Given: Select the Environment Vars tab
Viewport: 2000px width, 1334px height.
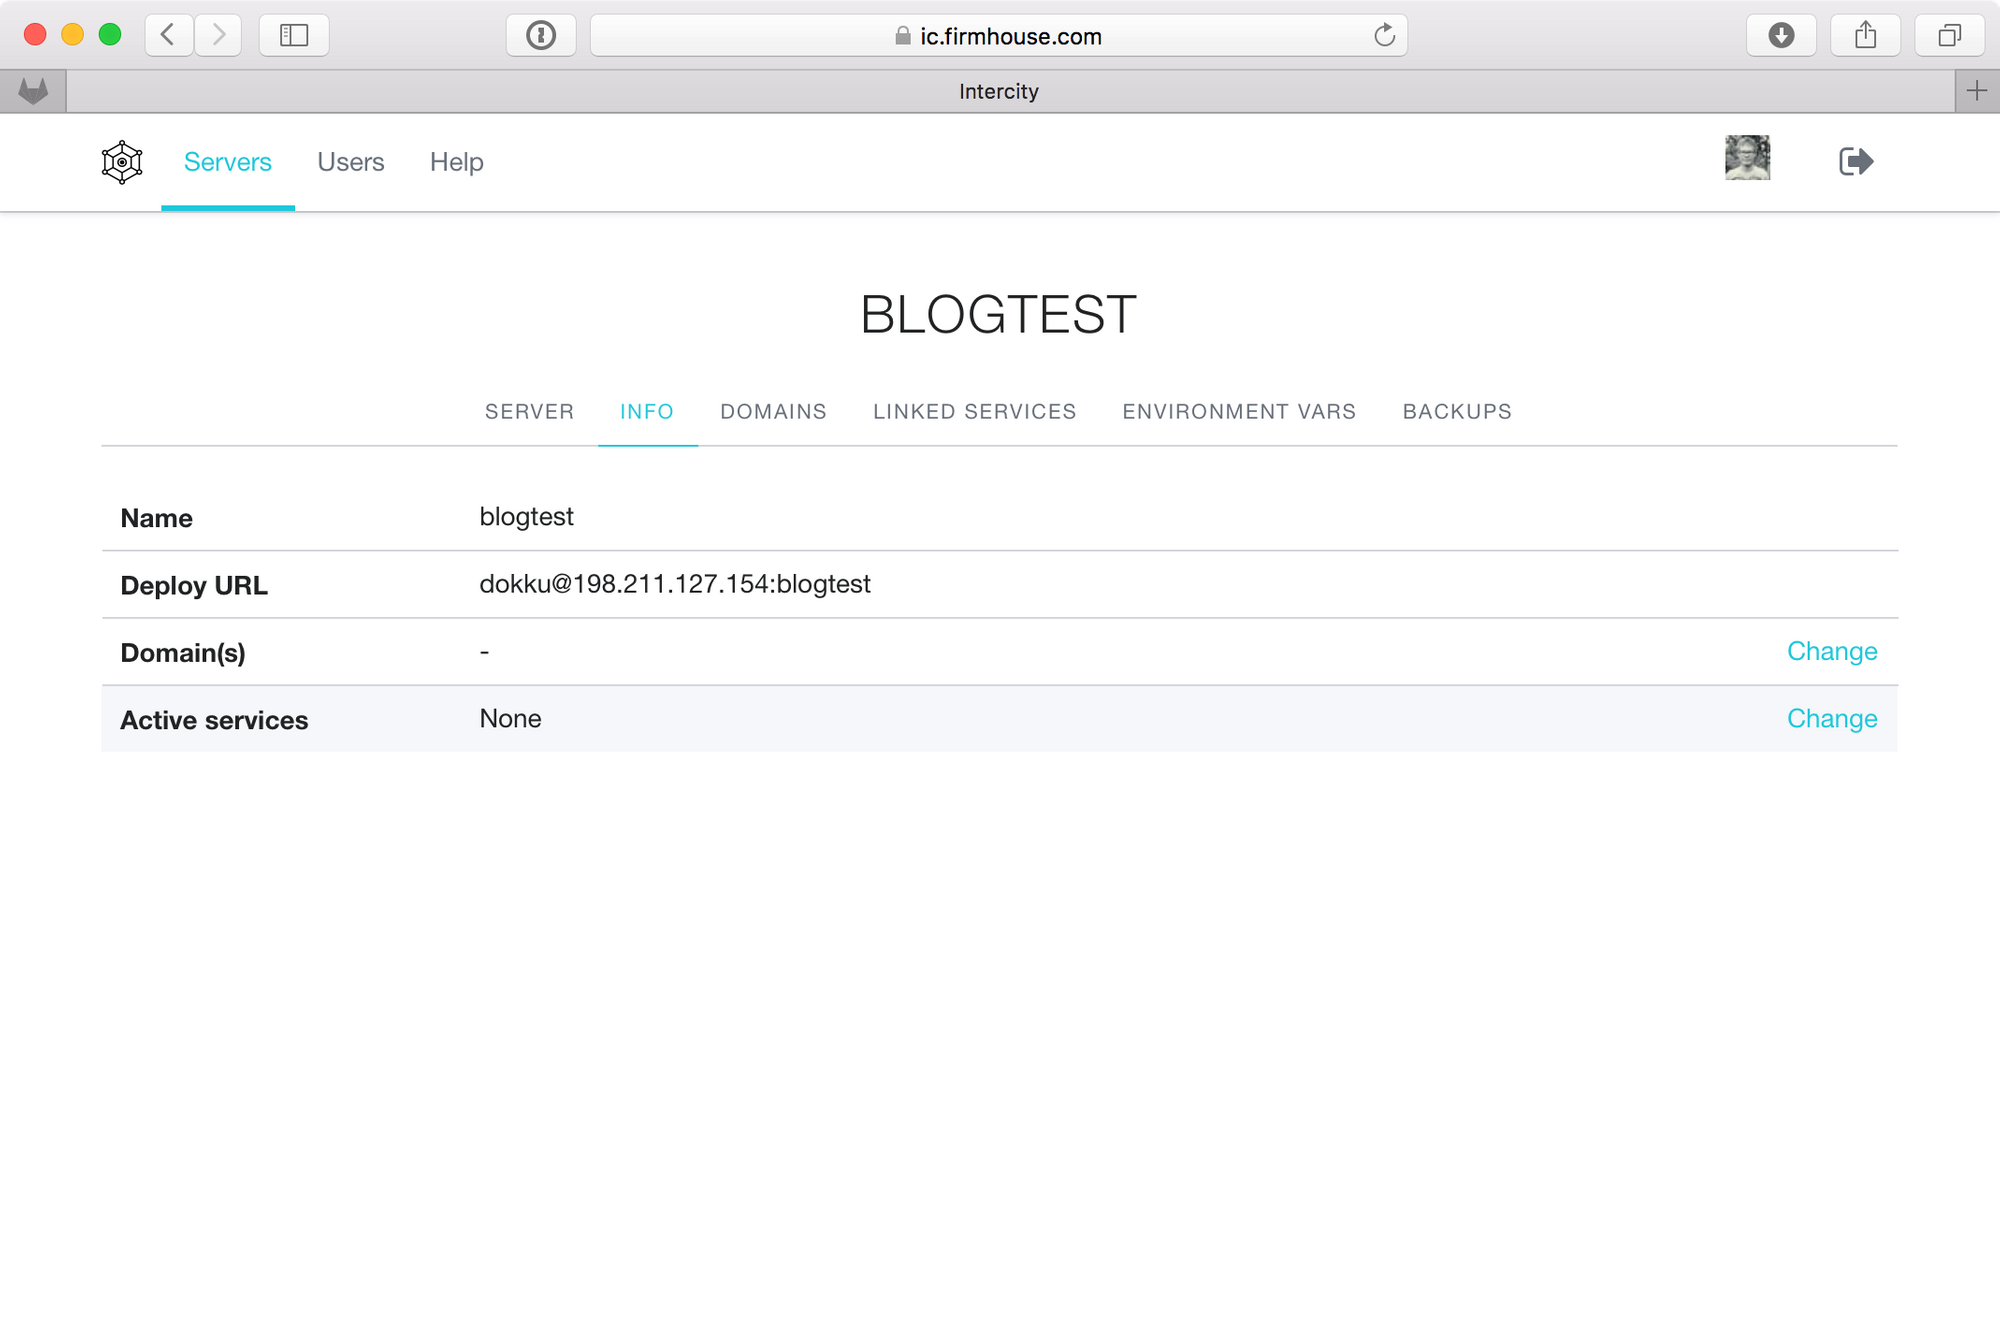Looking at the screenshot, I should 1239,412.
